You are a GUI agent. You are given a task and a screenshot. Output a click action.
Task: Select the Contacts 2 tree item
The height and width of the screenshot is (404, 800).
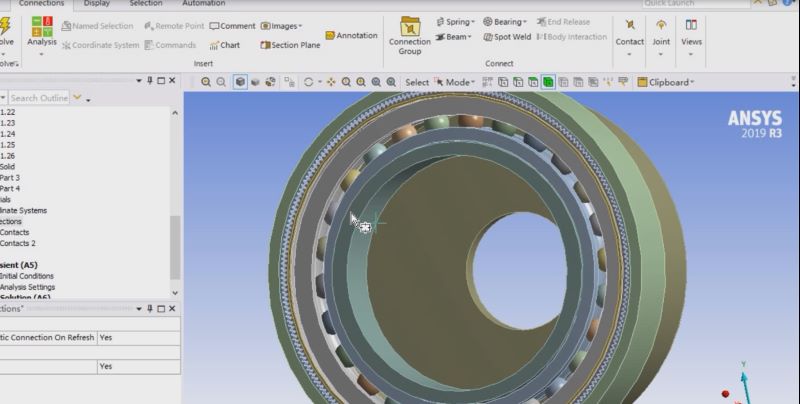coord(18,243)
